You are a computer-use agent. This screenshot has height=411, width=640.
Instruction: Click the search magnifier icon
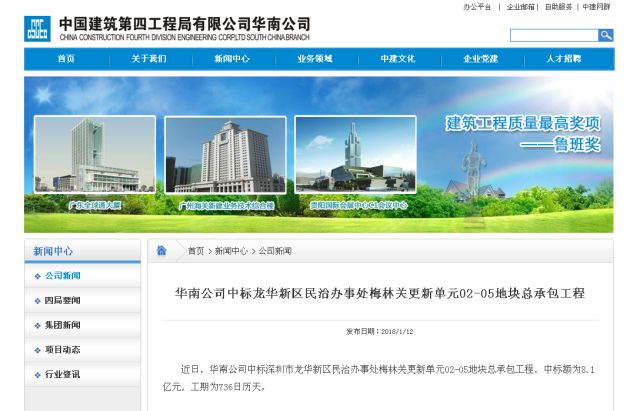click(x=605, y=35)
